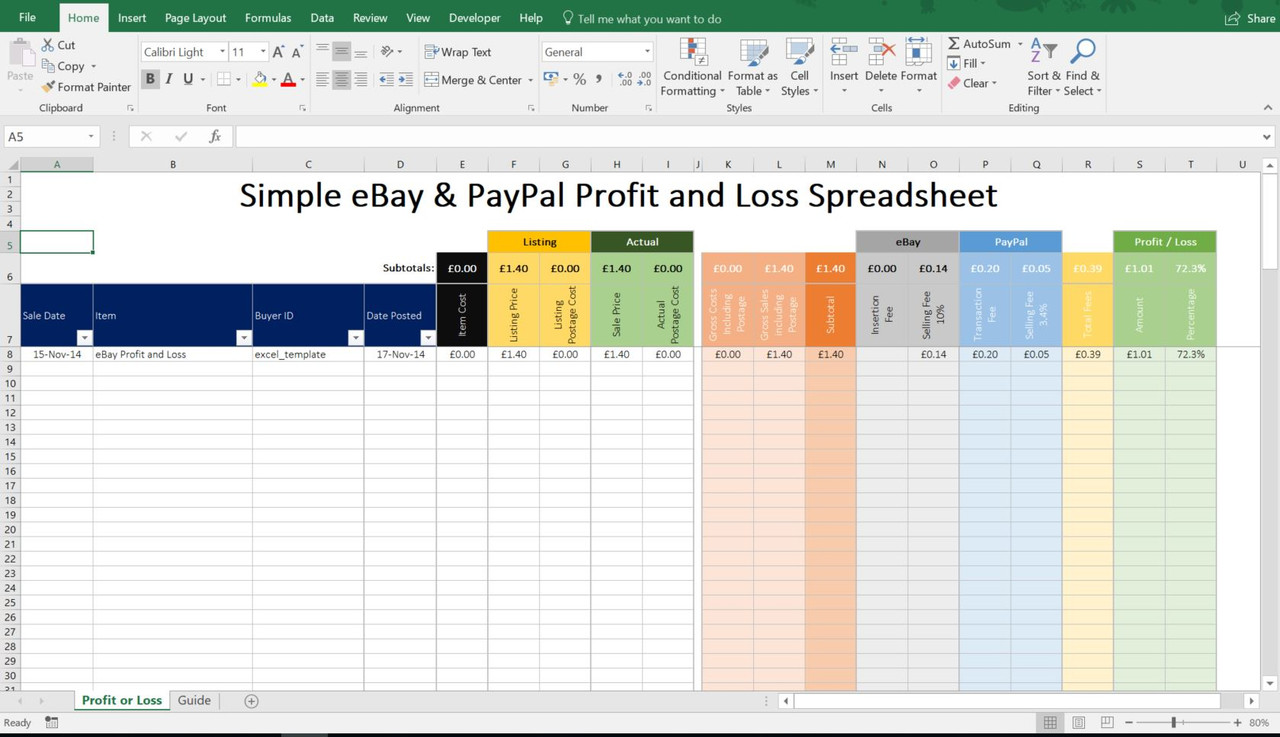The width and height of the screenshot is (1280, 737).
Task: Click the Wrap Text button
Action: [458, 52]
